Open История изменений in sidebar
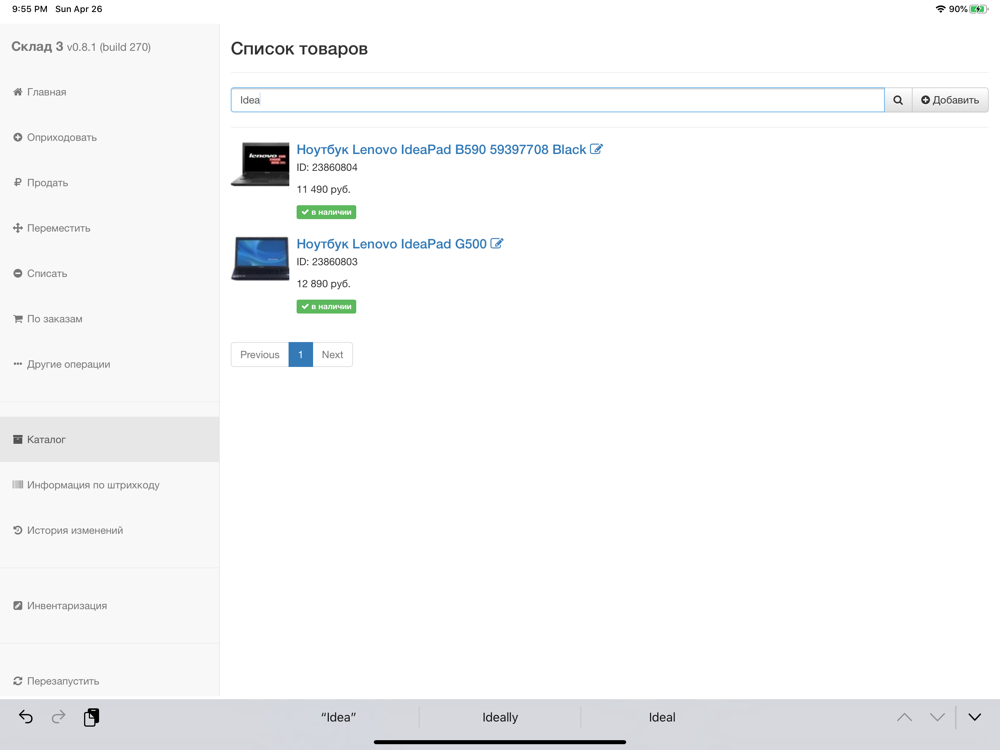The height and width of the screenshot is (750, 1000). pos(110,530)
